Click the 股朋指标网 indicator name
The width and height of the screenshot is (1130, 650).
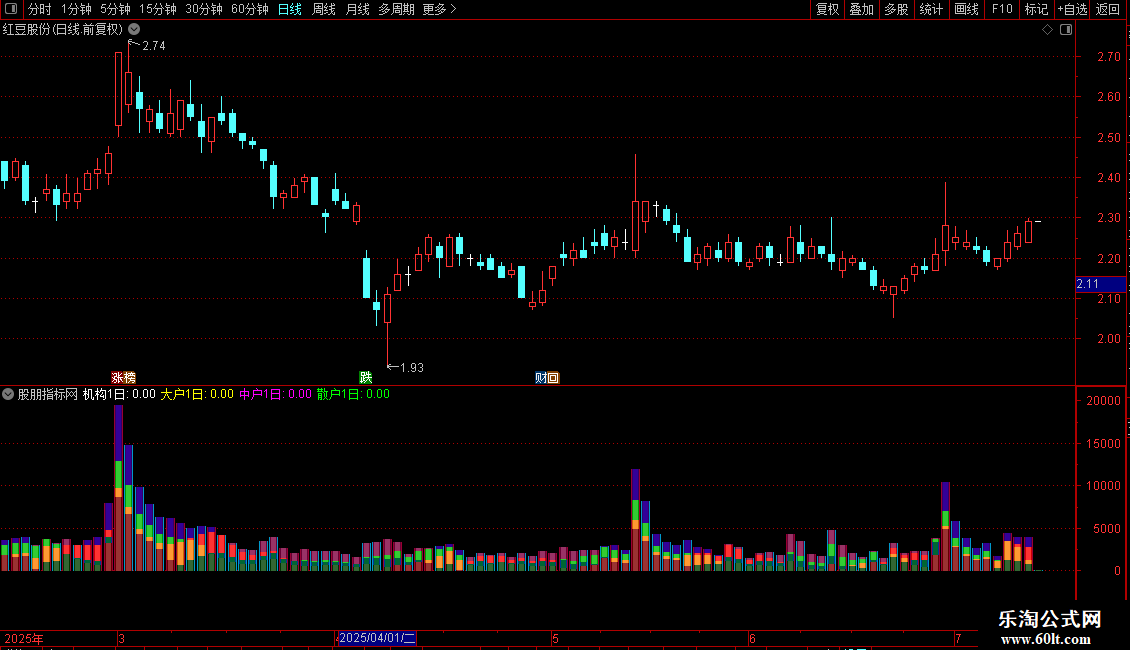pyautogui.click(x=48, y=394)
